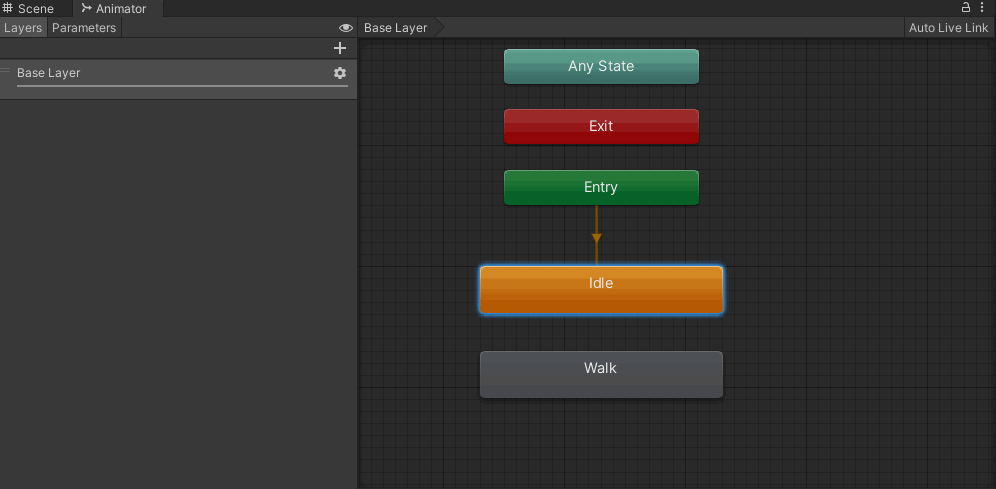This screenshot has height=489, width=996.
Task: Select the Exit node
Action: coord(601,126)
